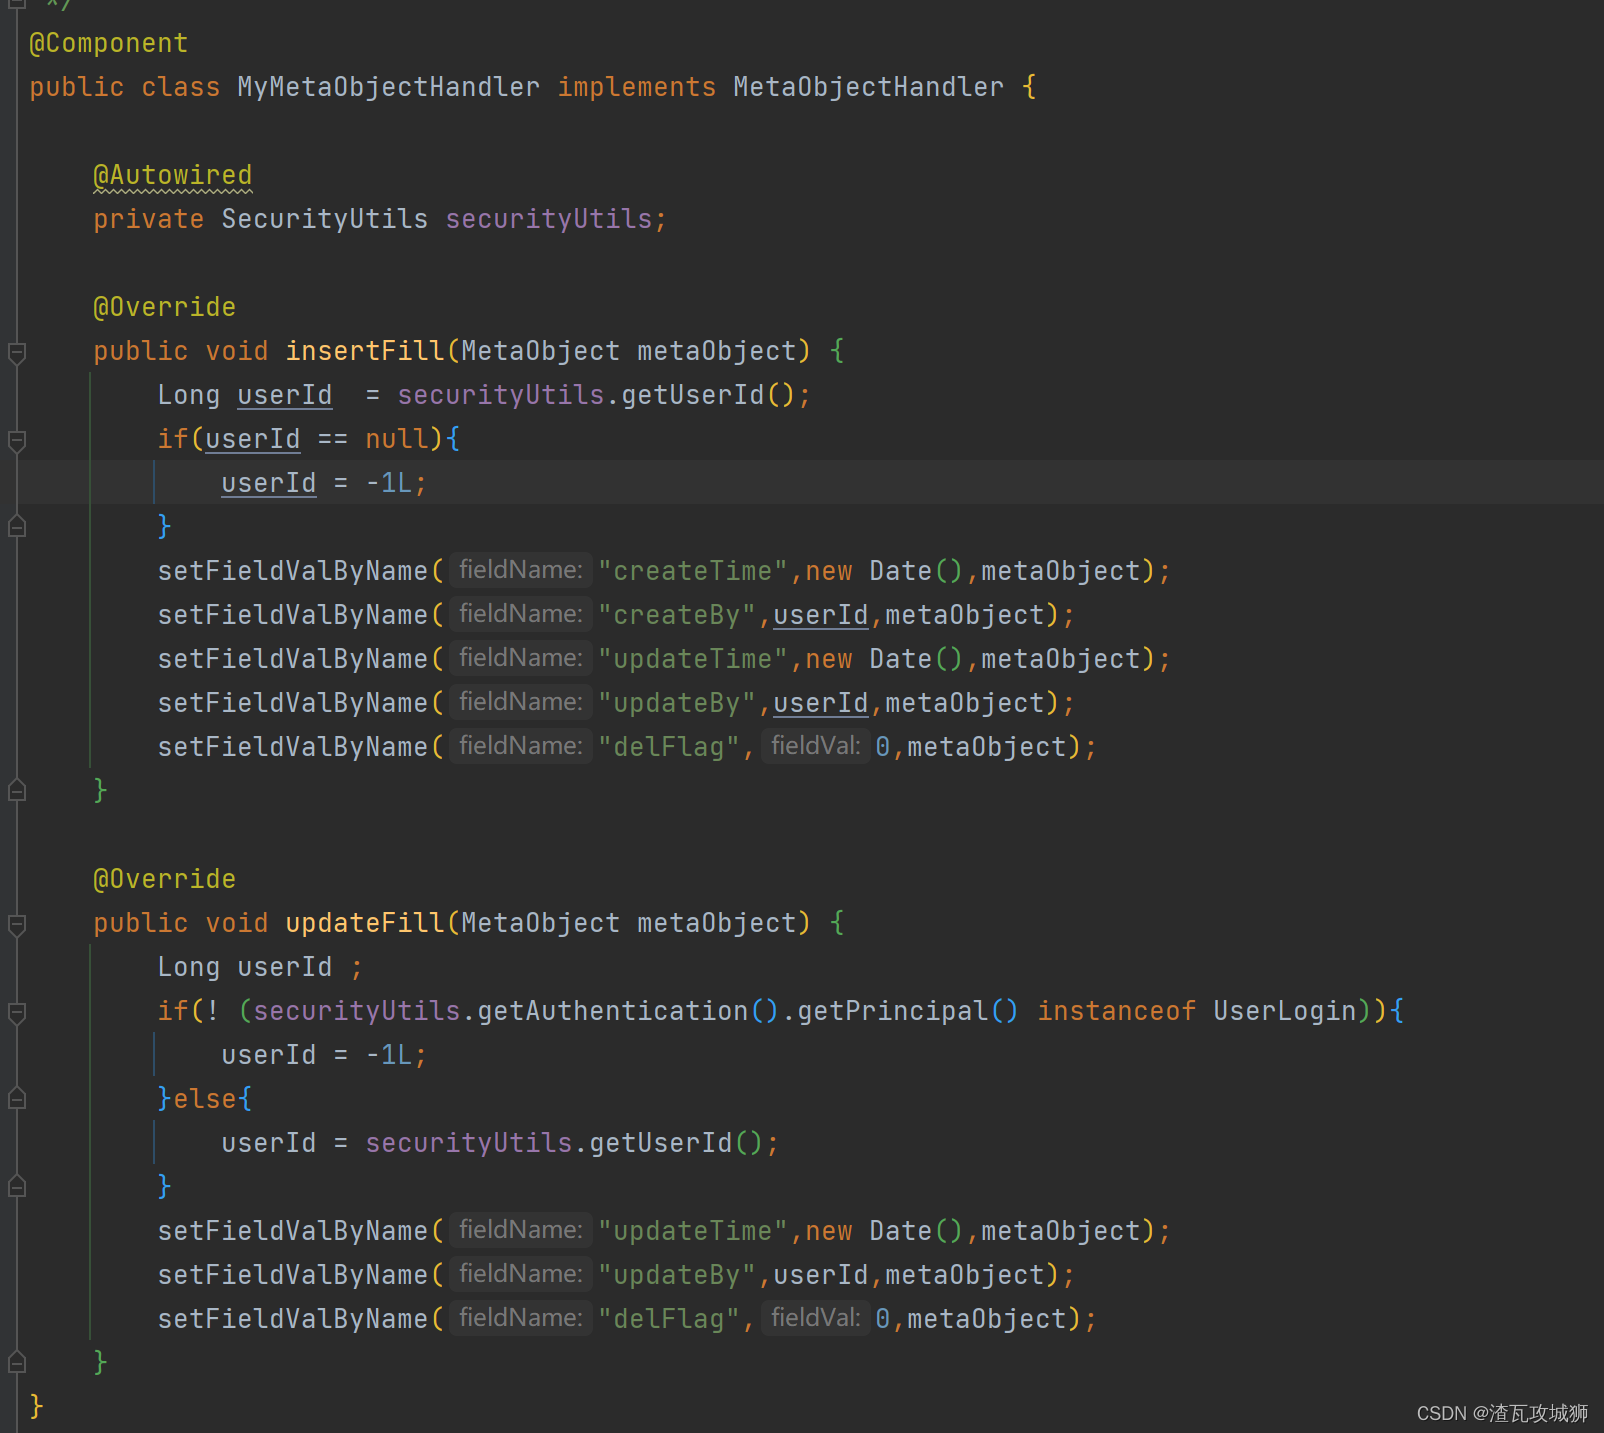The height and width of the screenshot is (1433, 1604).
Task: Click "delFlag" string in updateFill method
Action: [668, 1319]
